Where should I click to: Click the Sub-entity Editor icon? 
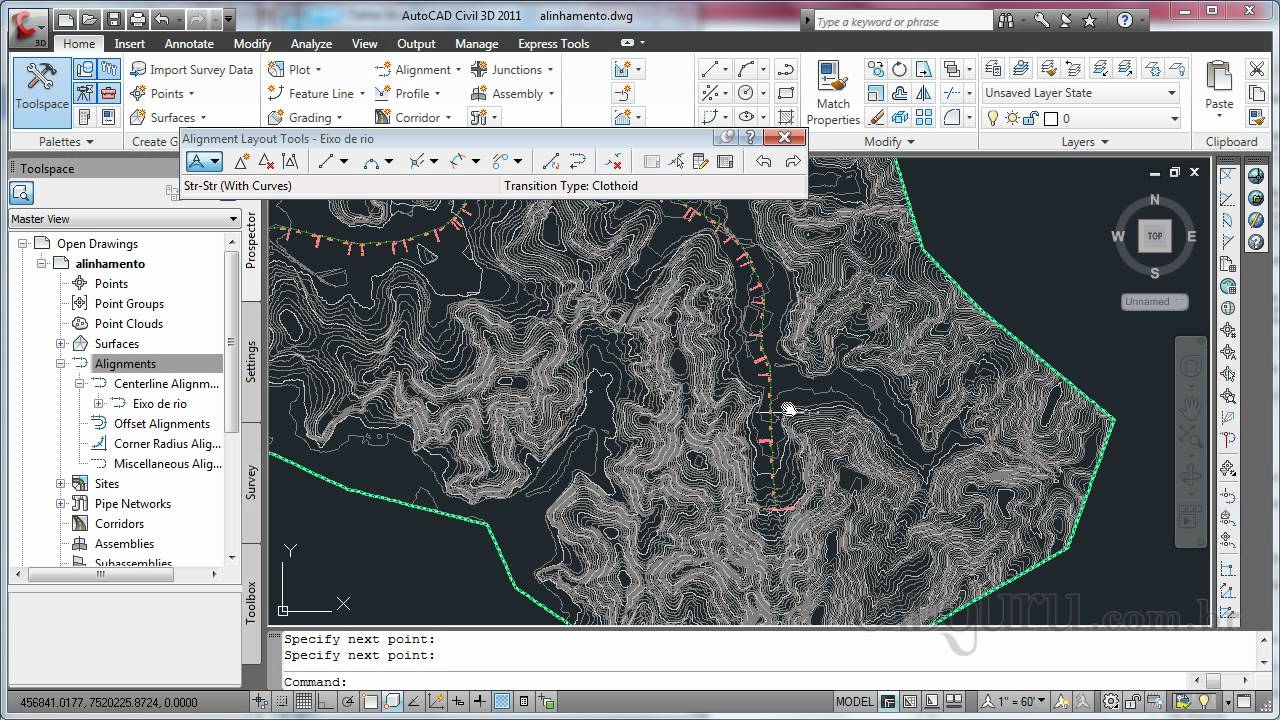tap(700, 161)
